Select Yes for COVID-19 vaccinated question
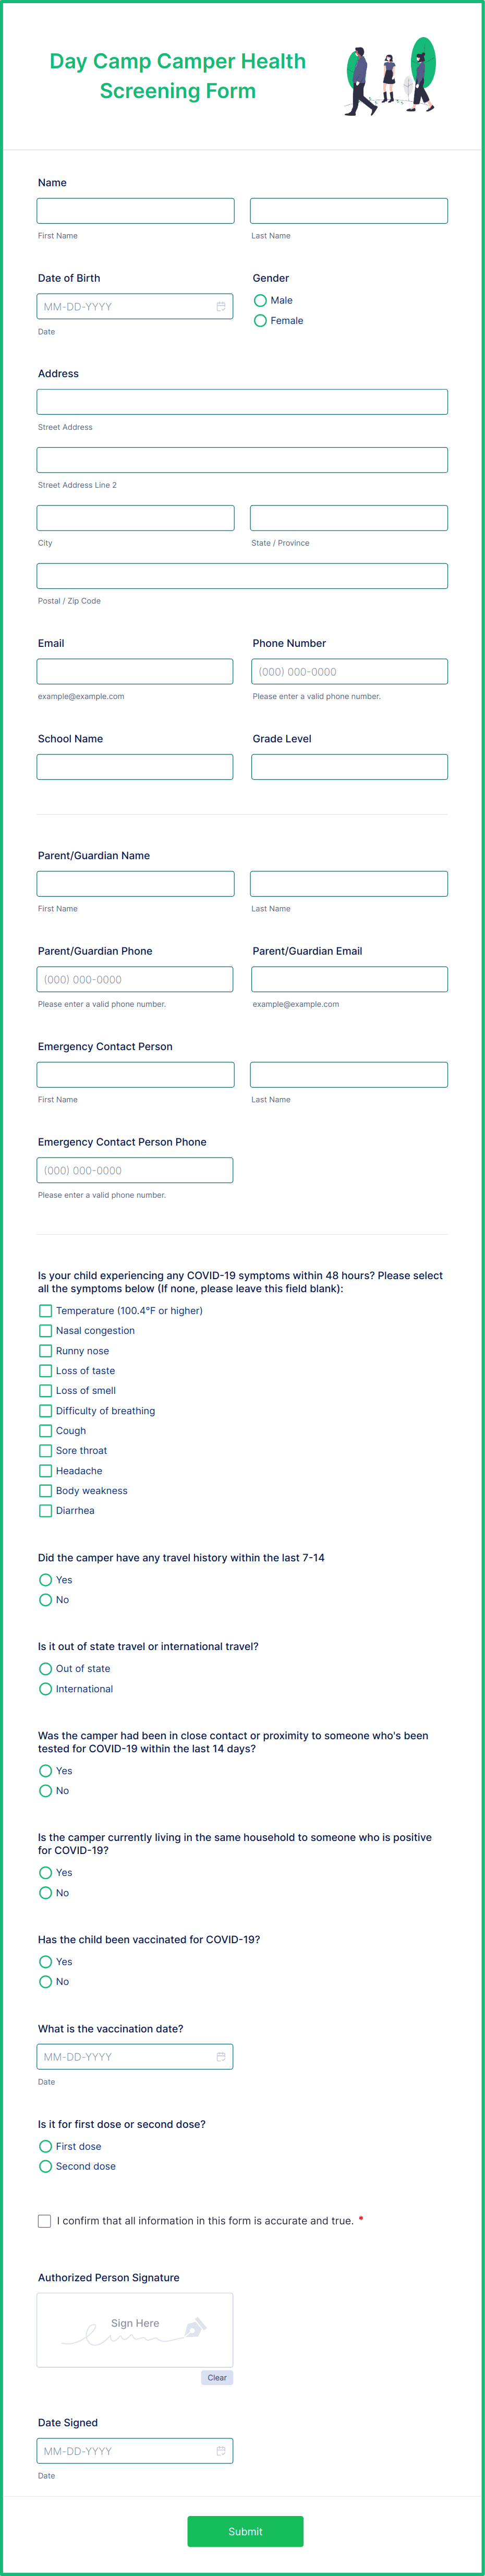Viewport: 485px width, 2576px height. click(x=45, y=1961)
